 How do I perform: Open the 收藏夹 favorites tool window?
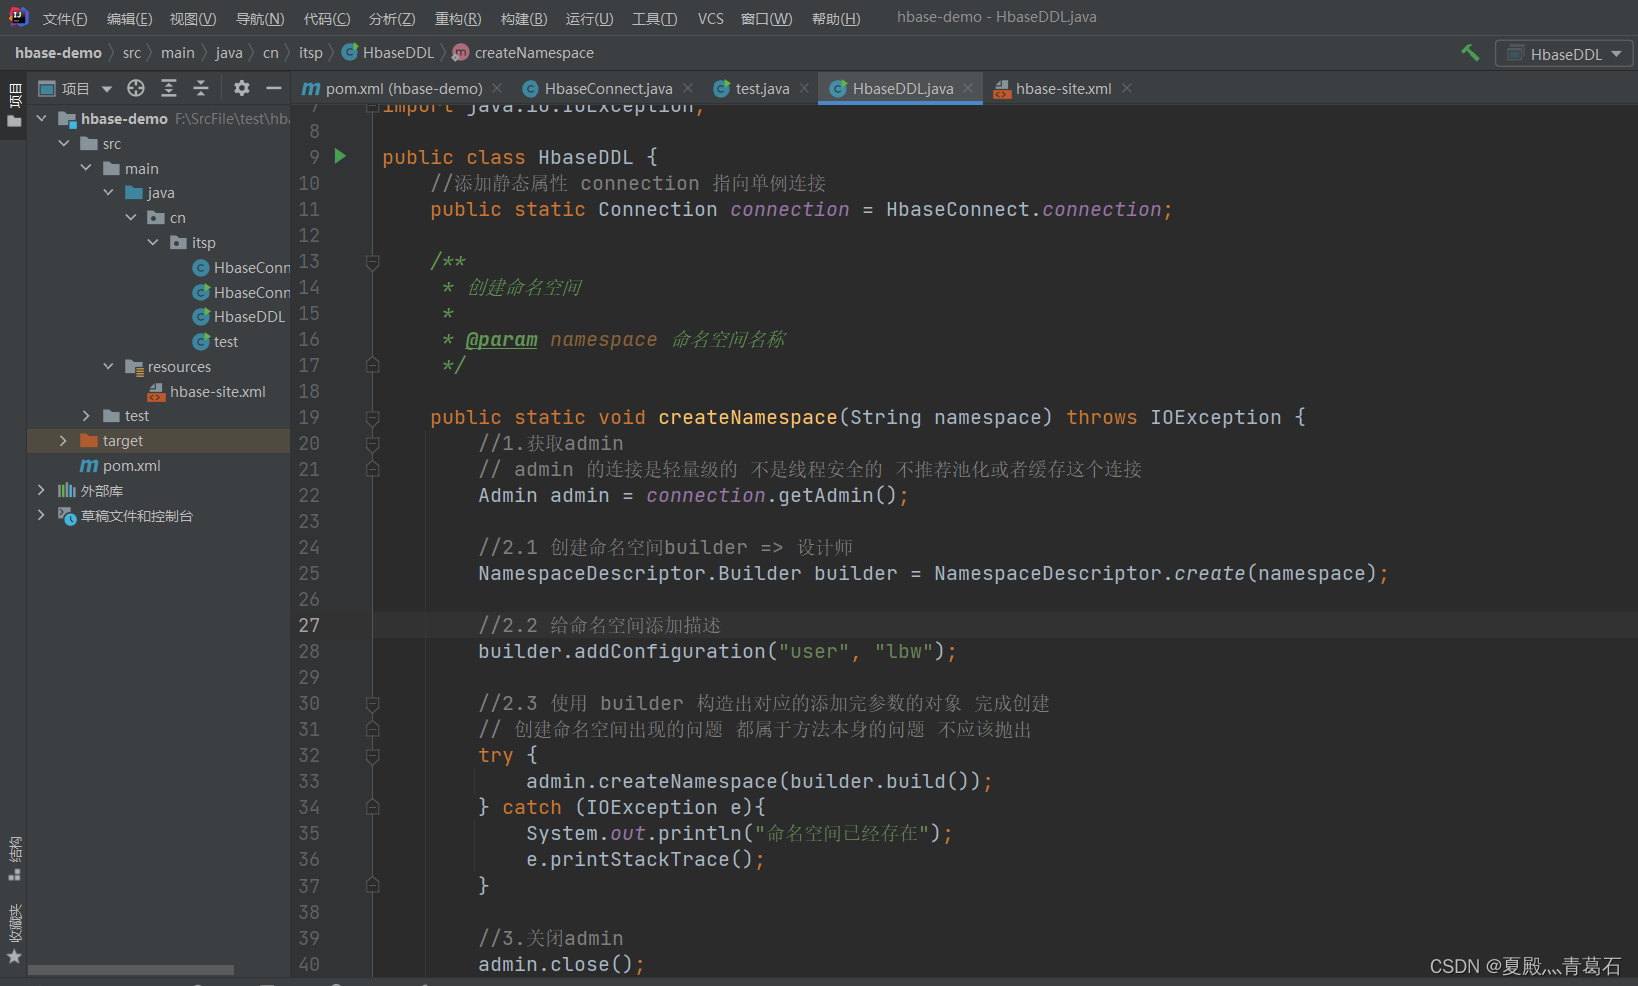click(14, 933)
